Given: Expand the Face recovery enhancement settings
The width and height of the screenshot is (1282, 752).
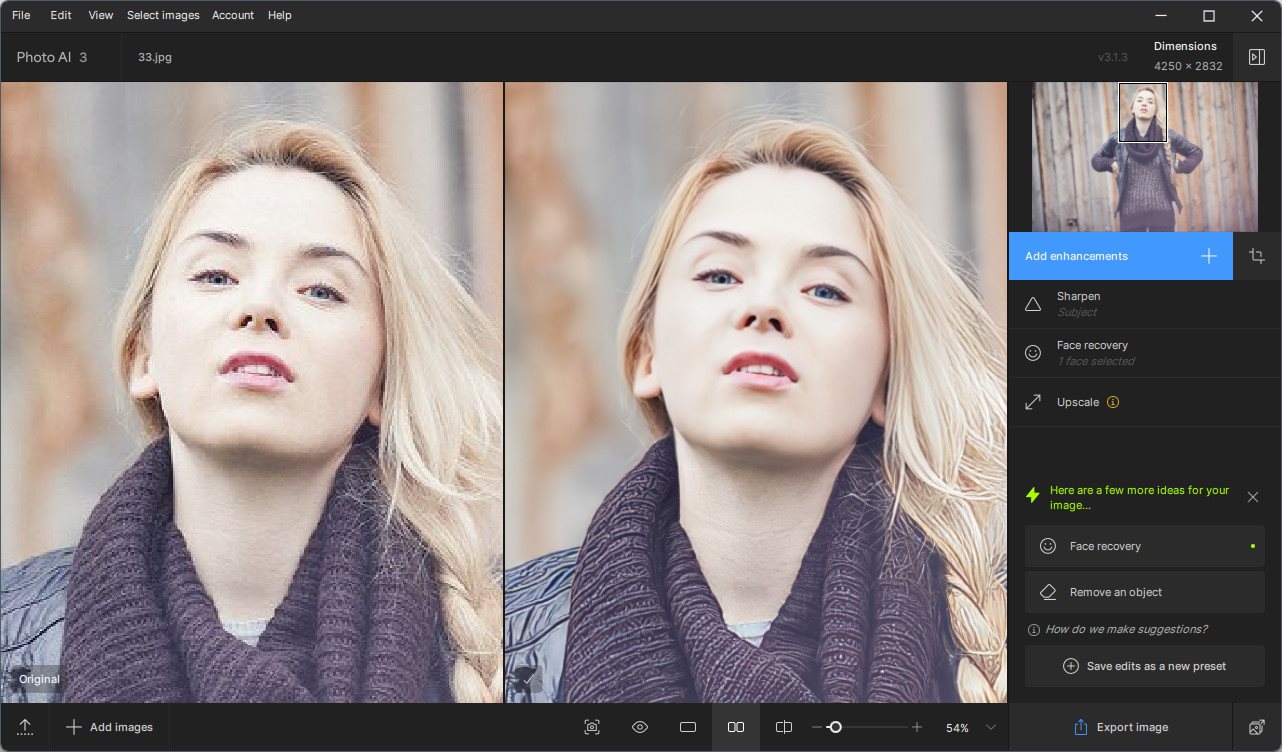Looking at the screenshot, I should click(1144, 353).
